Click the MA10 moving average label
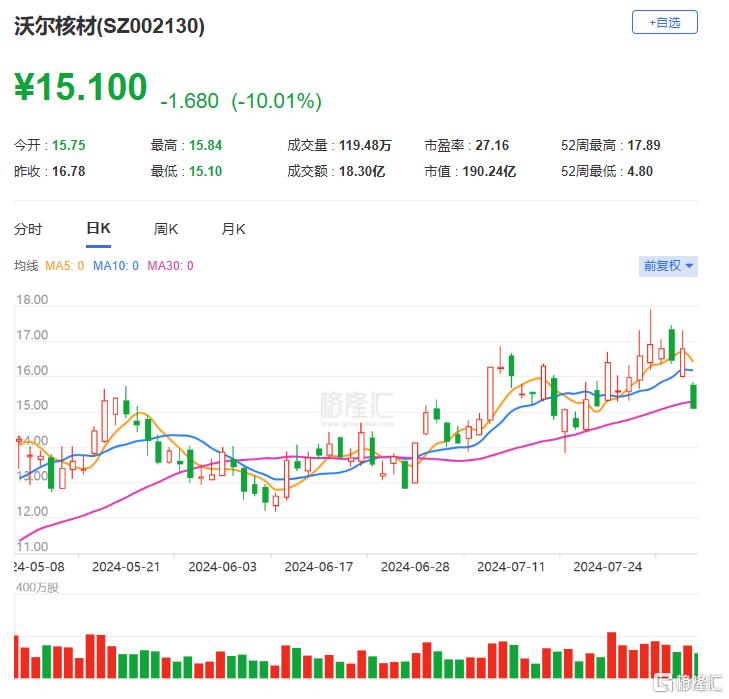The height and width of the screenshot is (699, 729). pyautogui.click(x=116, y=266)
